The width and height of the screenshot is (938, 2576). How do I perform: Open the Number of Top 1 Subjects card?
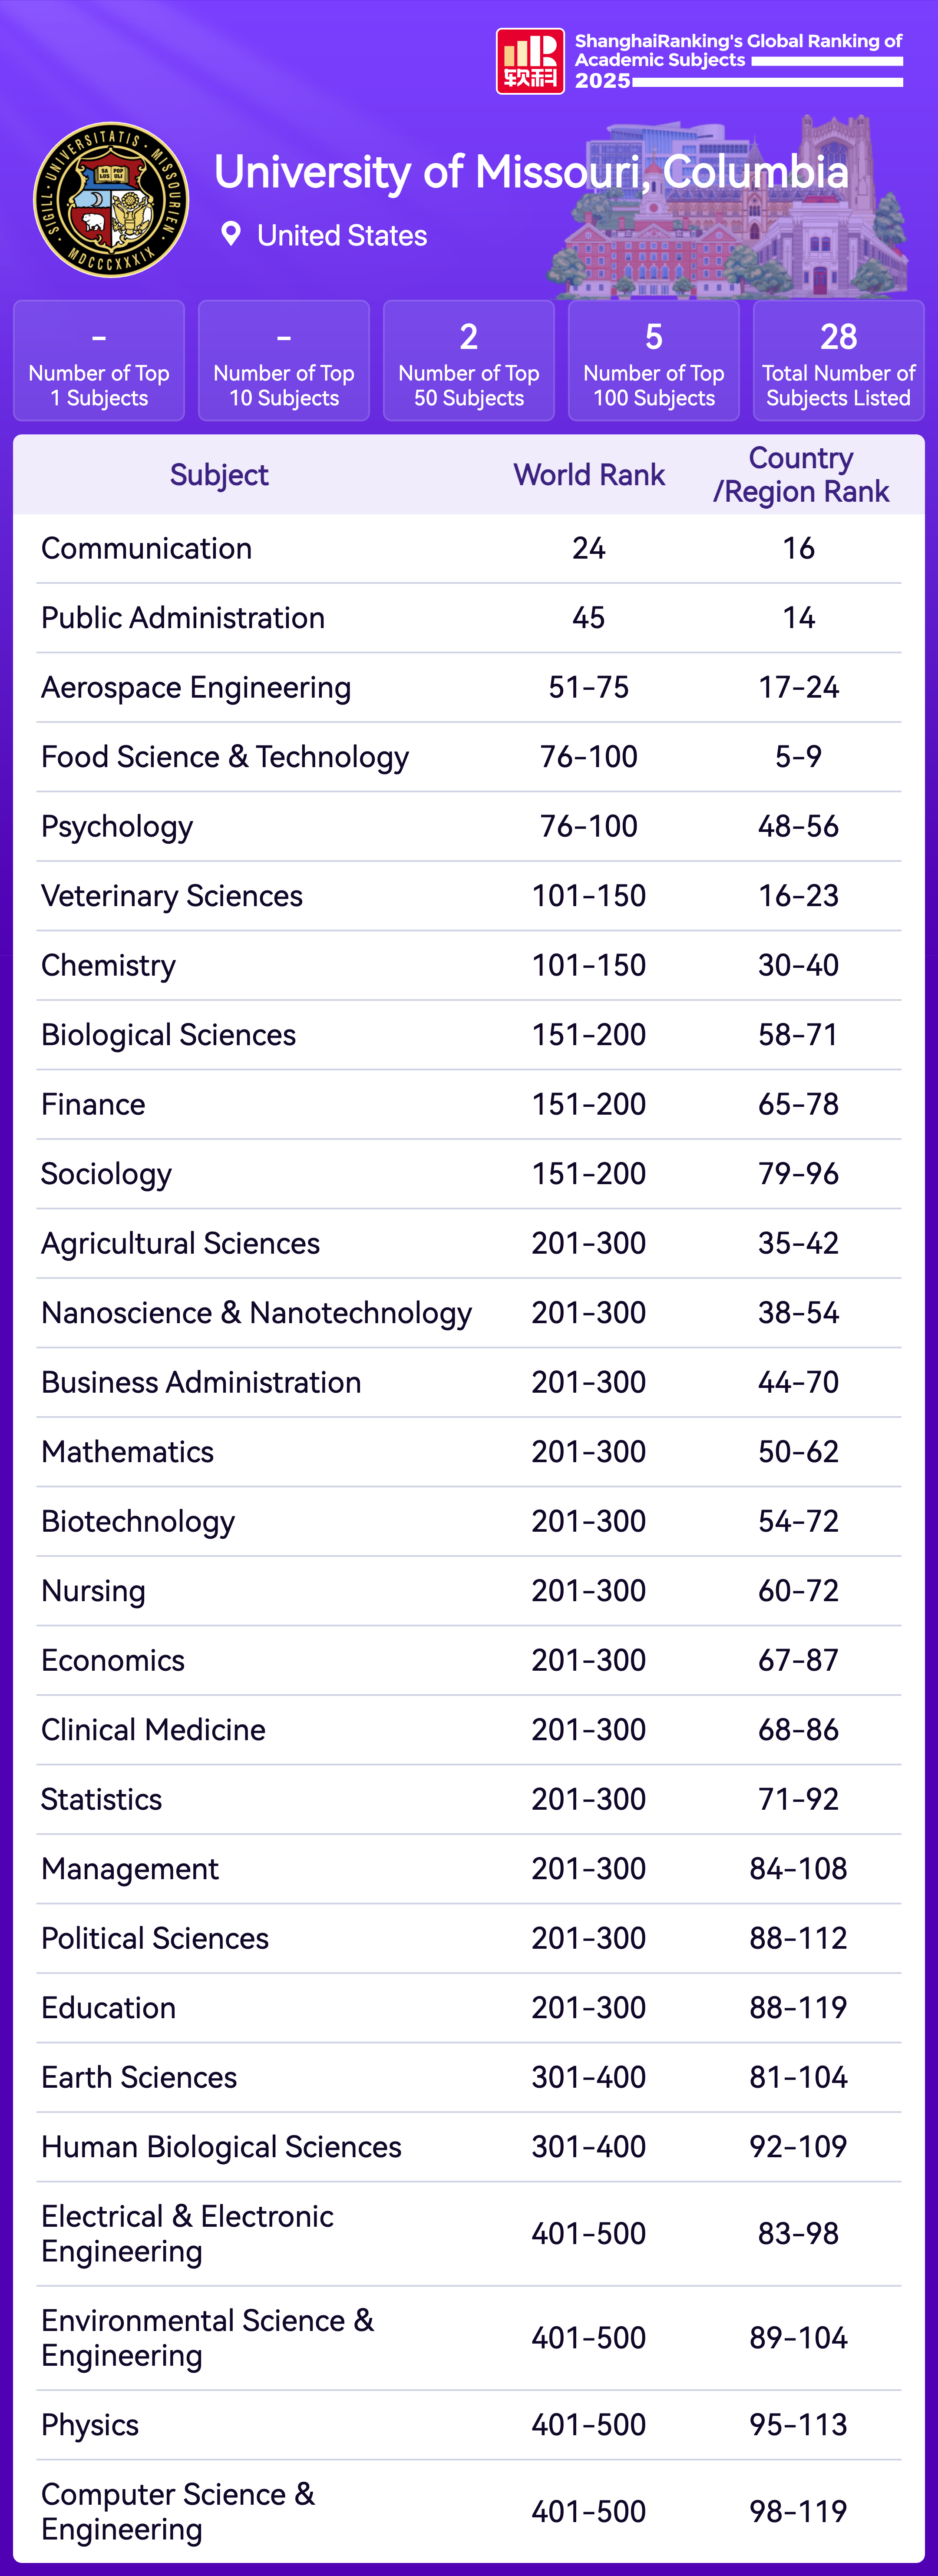[99, 361]
